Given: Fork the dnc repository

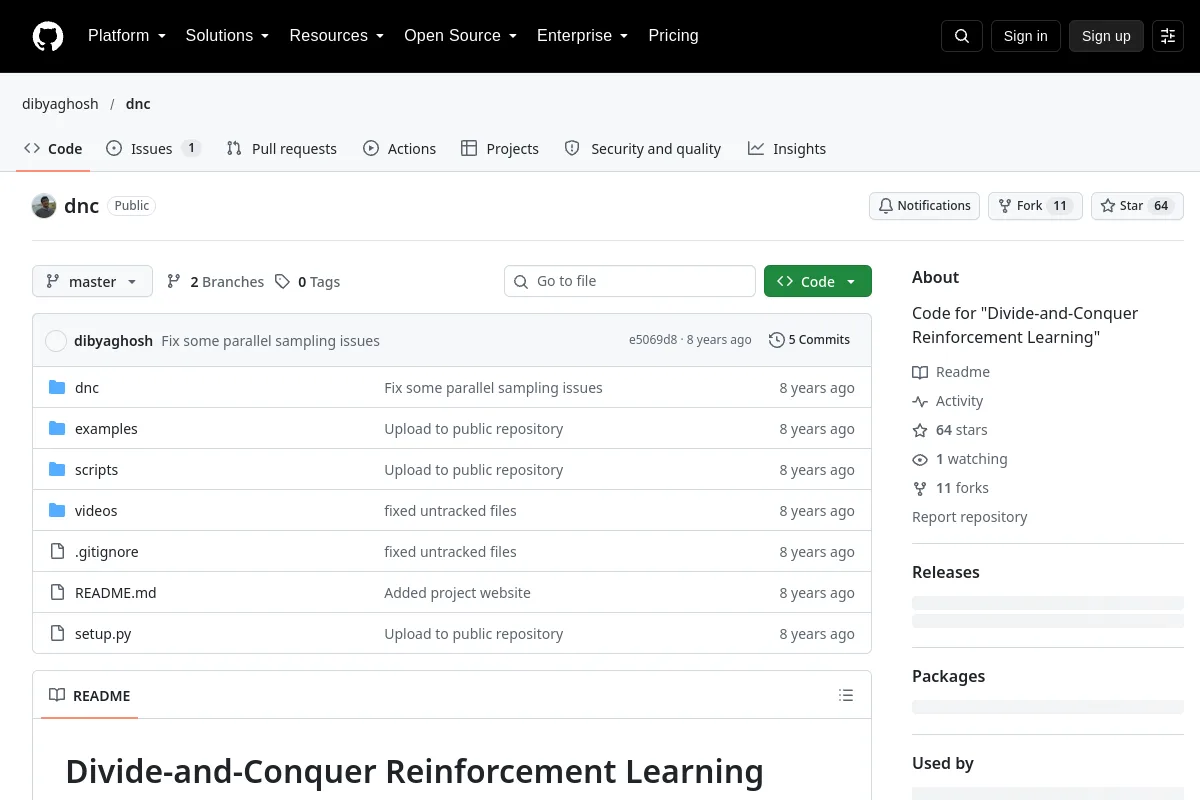Looking at the screenshot, I should coord(1035,206).
